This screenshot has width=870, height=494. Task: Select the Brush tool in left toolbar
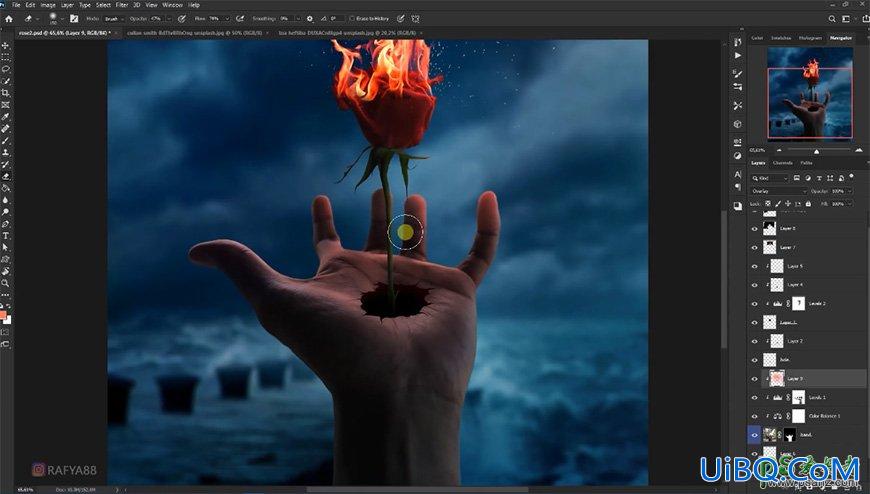pos(6,140)
